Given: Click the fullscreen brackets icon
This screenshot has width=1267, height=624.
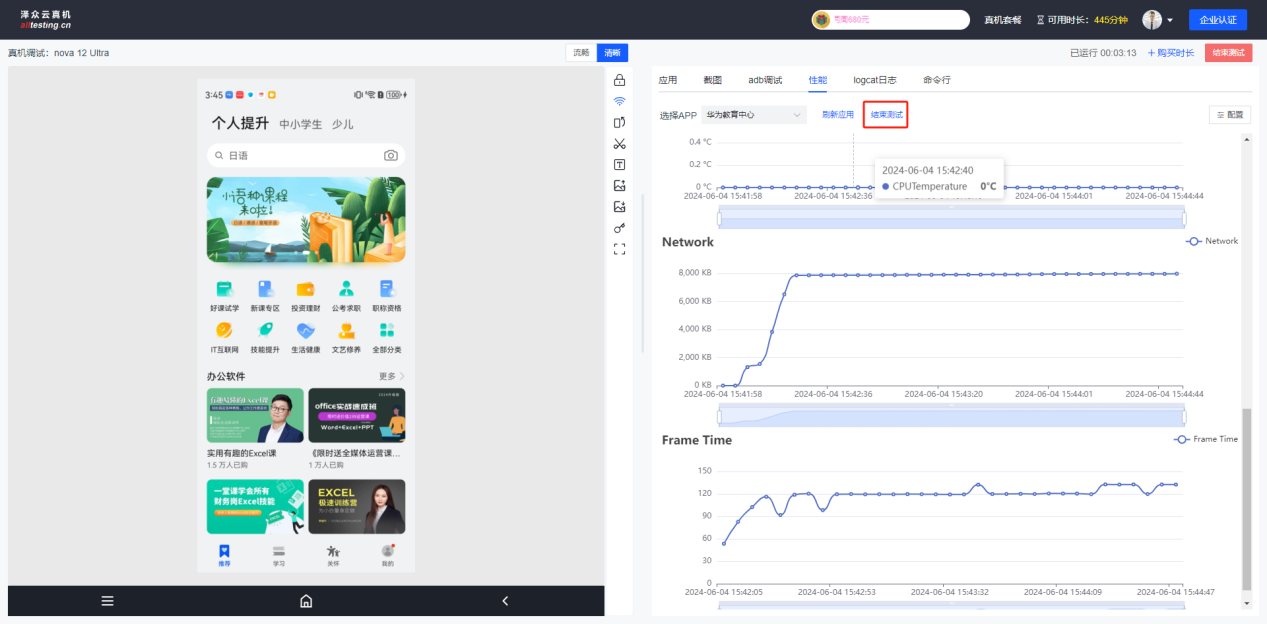Looking at the screenshot, I should point(619,248).
